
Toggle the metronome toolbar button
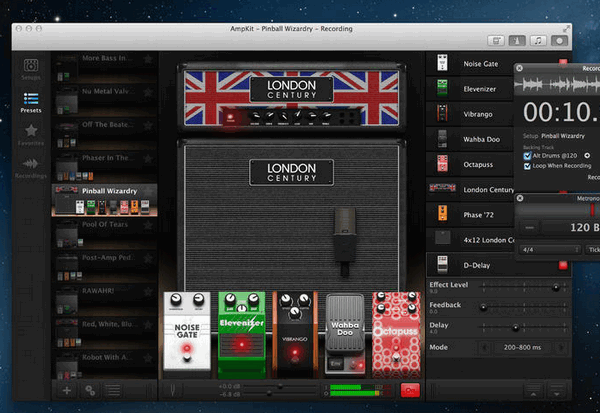(x=517, y=41)
